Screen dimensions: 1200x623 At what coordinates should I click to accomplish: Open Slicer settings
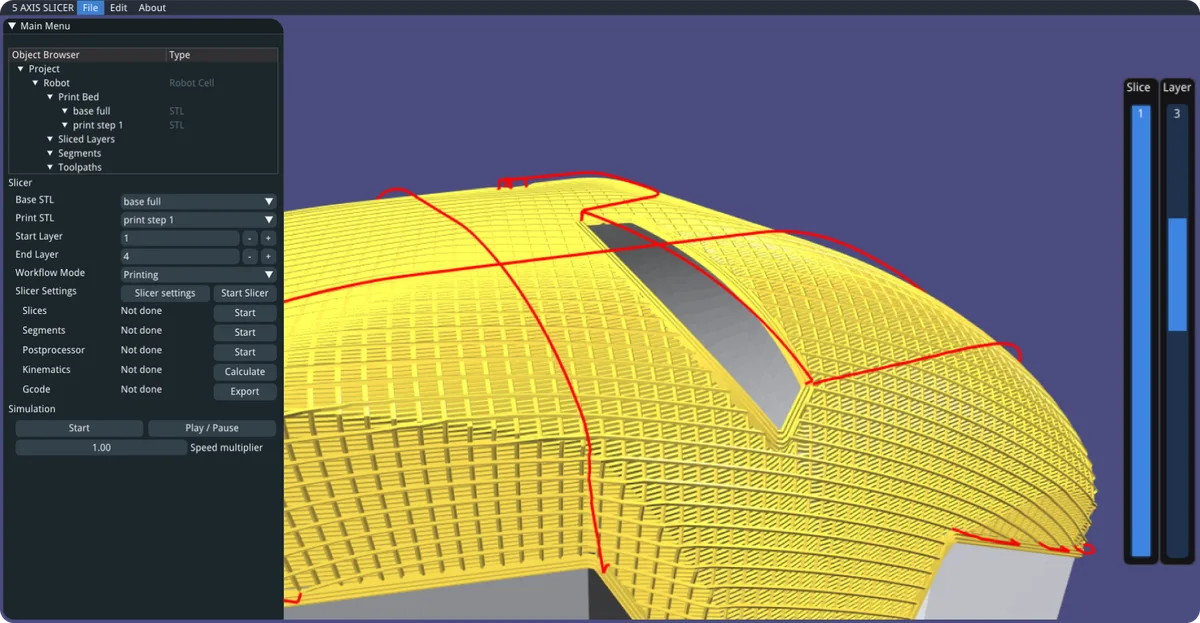coord(165,293)
